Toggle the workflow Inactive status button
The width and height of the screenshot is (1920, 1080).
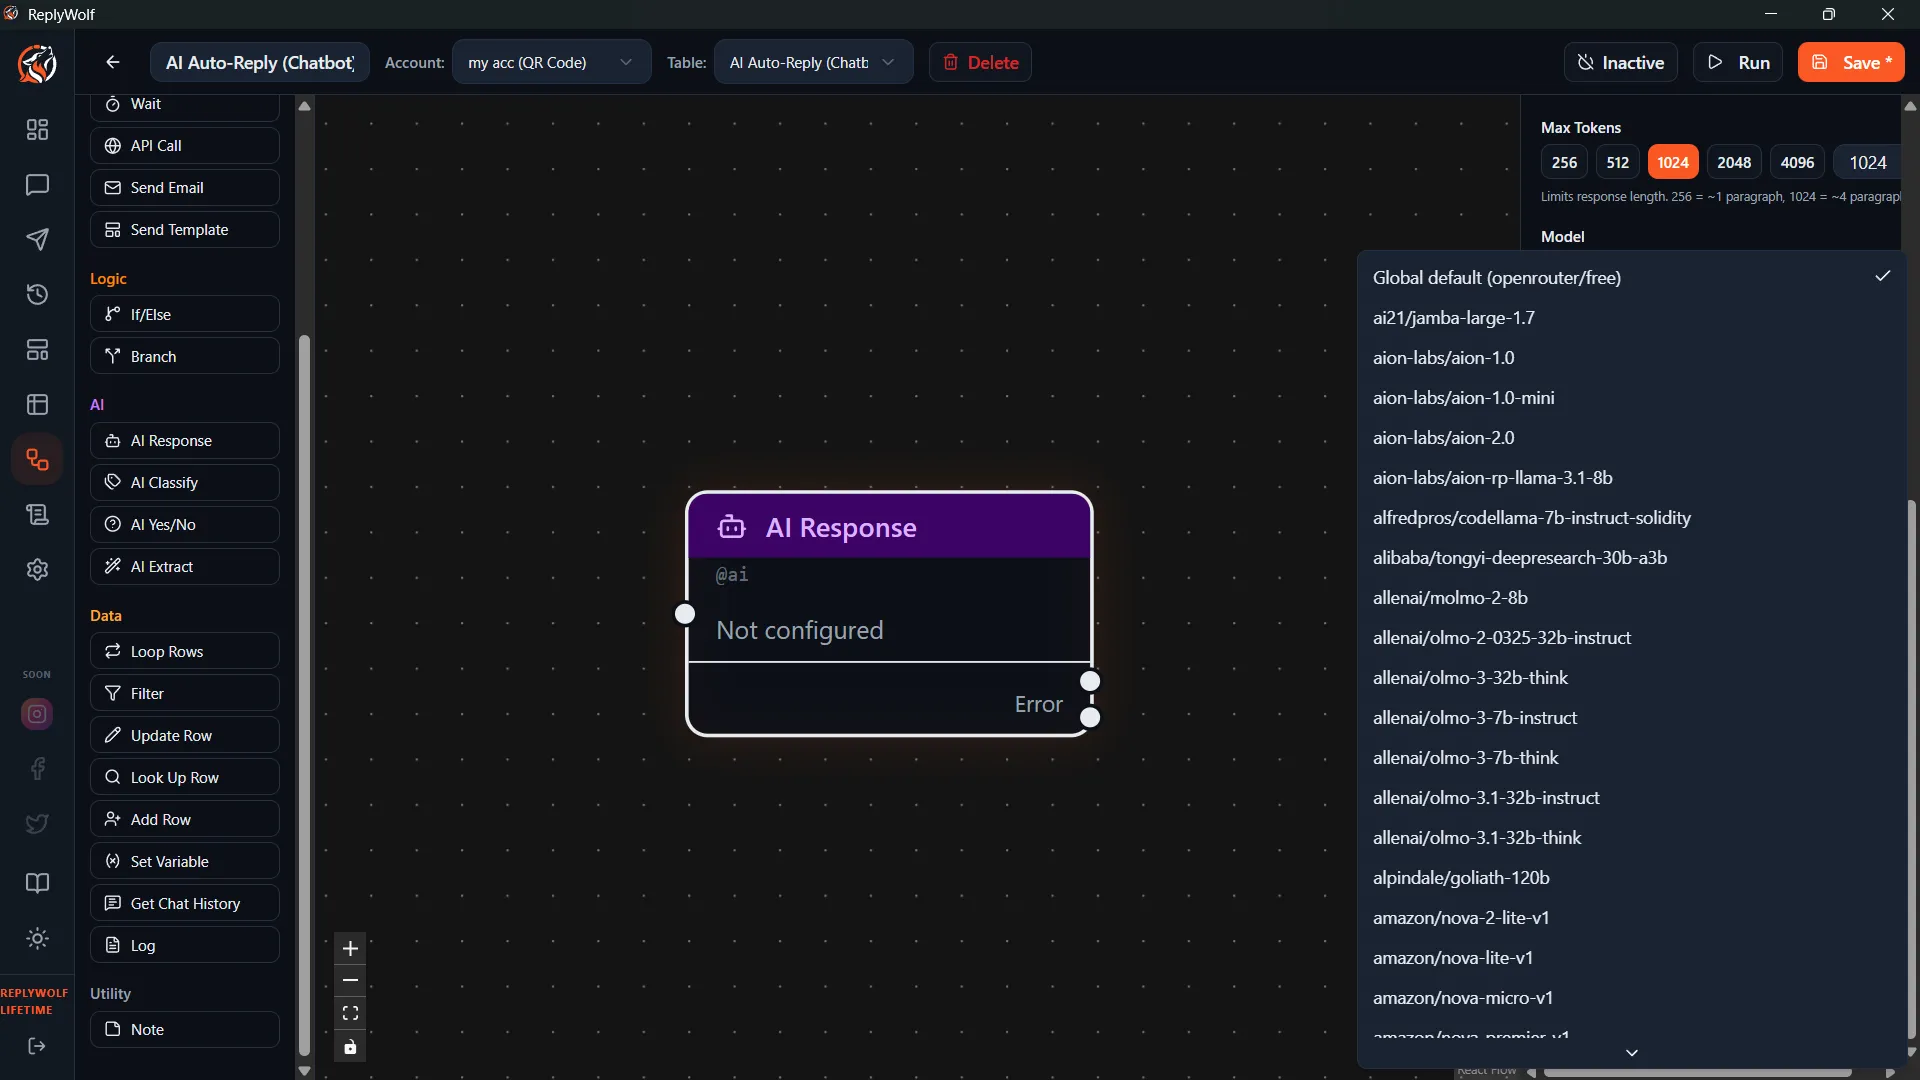[1620, 62]
